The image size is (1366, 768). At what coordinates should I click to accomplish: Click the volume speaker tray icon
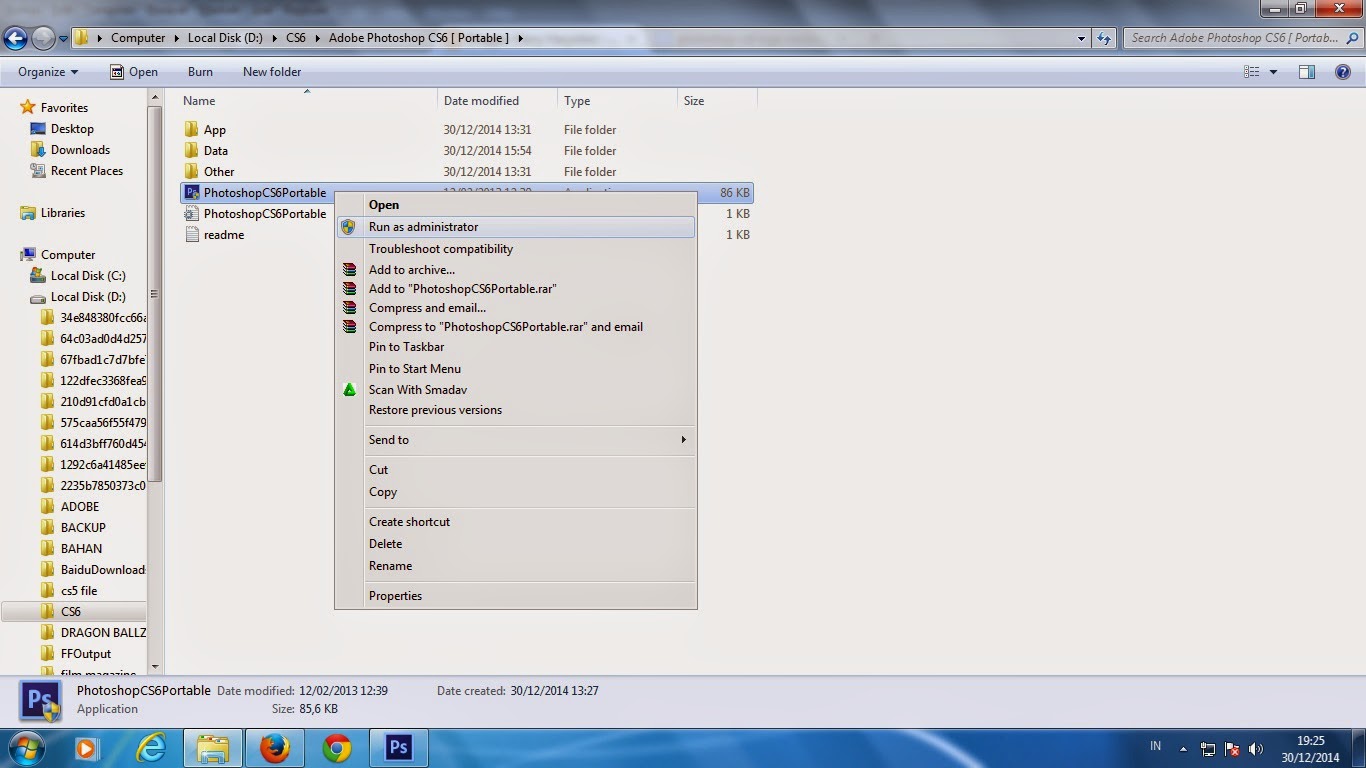pos(1256,749)
